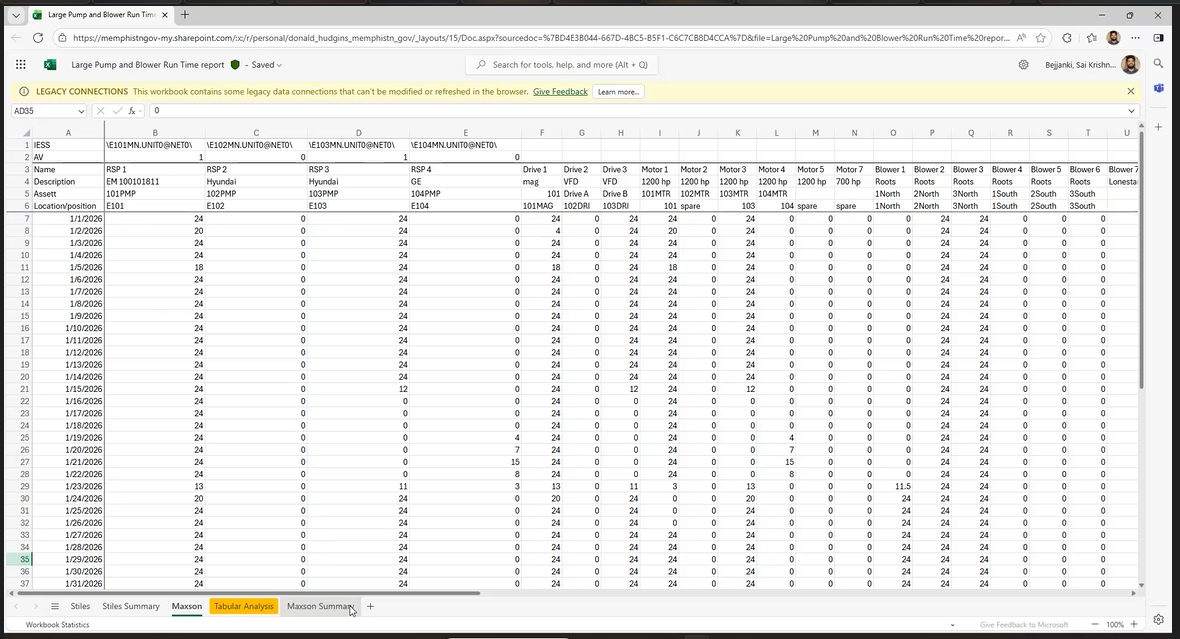Screen dimensions: 1180x639
Task: Expand the Name Box dropdown
Action: (x=81, y=111)
